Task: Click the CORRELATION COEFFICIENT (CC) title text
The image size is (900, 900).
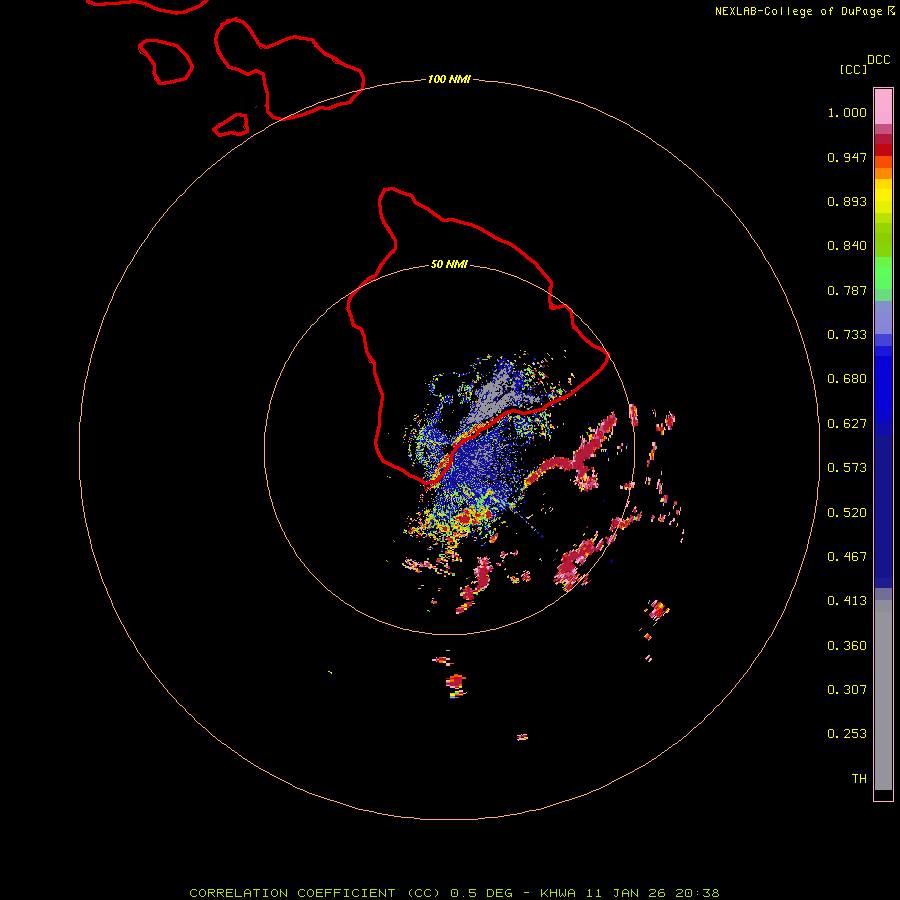Action: pyautogui.click(x=315, y=893)
